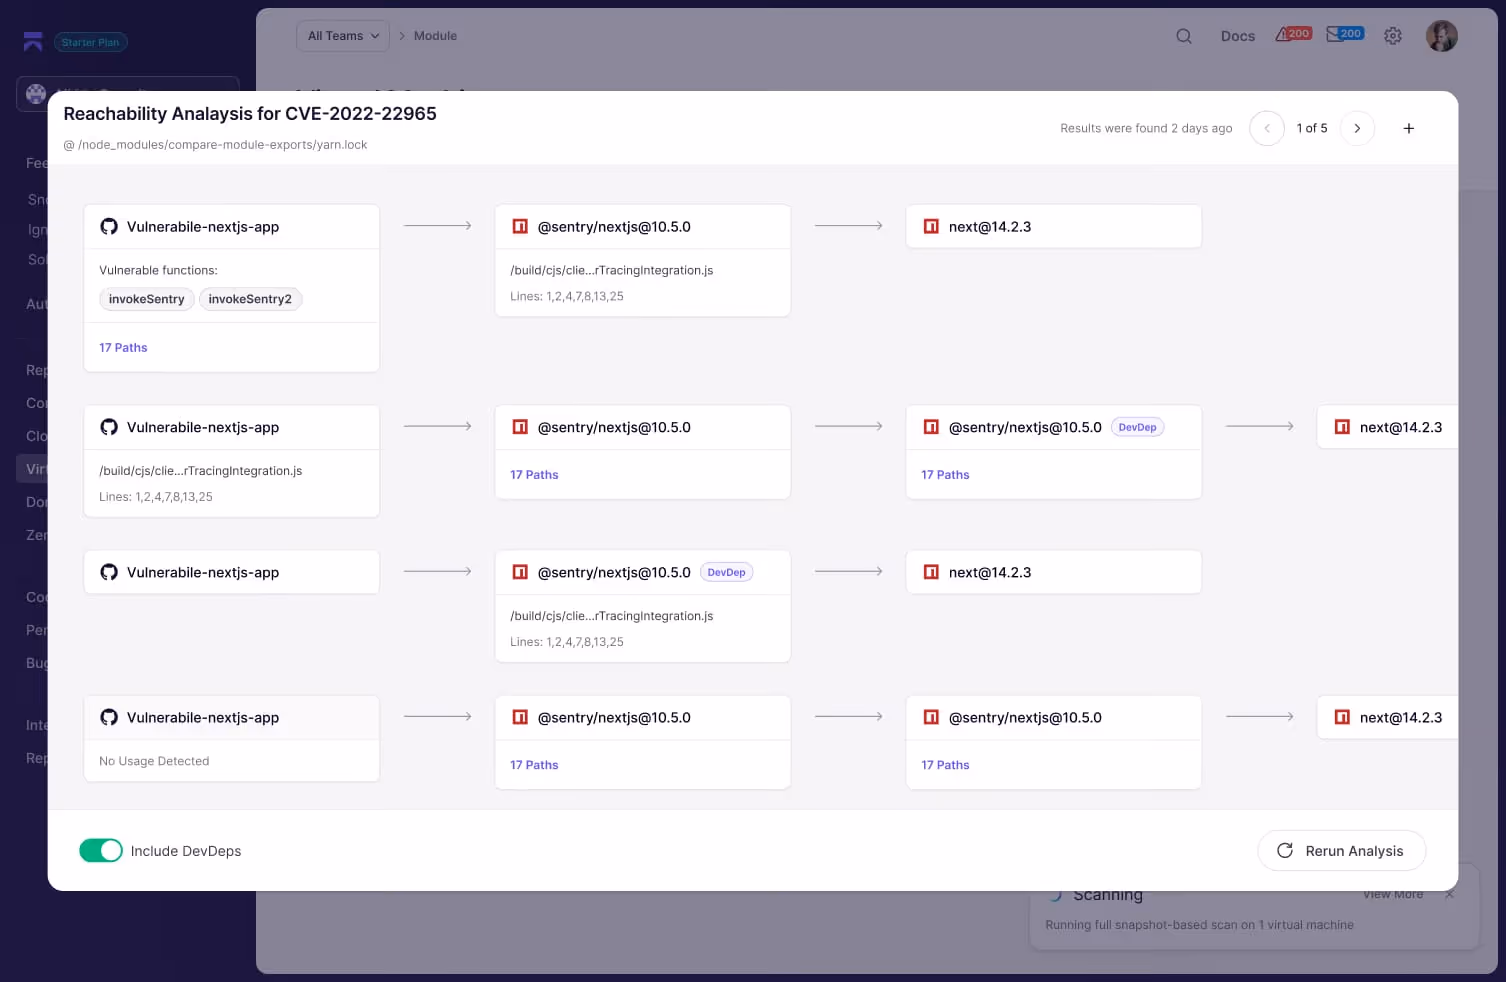Click the invokeSentry function chip
This screenshot has height=982, width=1506.
146,299
